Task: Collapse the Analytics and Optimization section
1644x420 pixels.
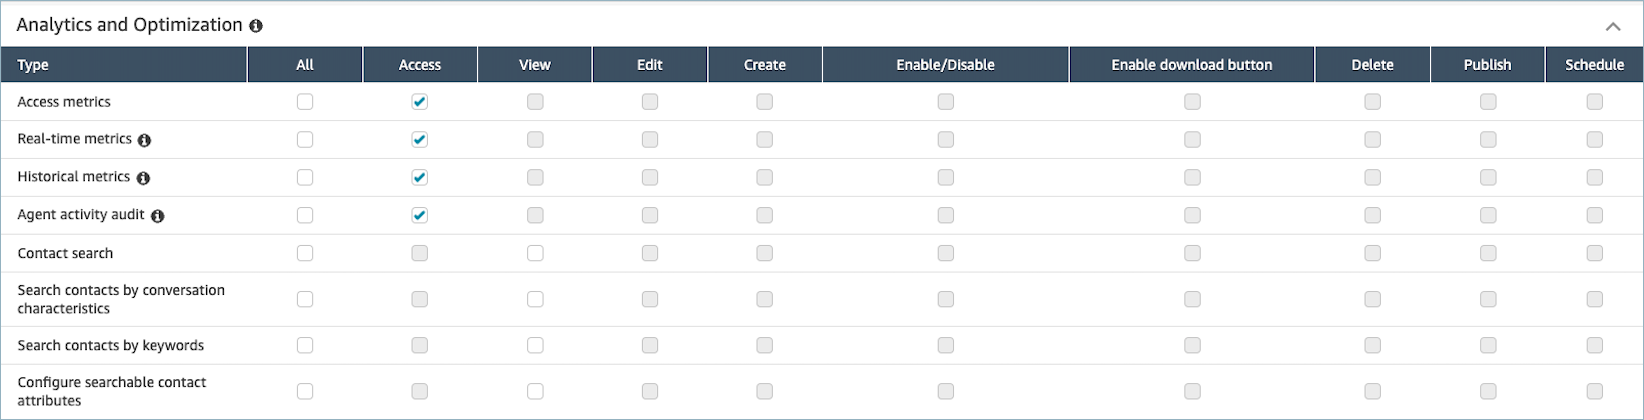Action: coord(1612,27)
